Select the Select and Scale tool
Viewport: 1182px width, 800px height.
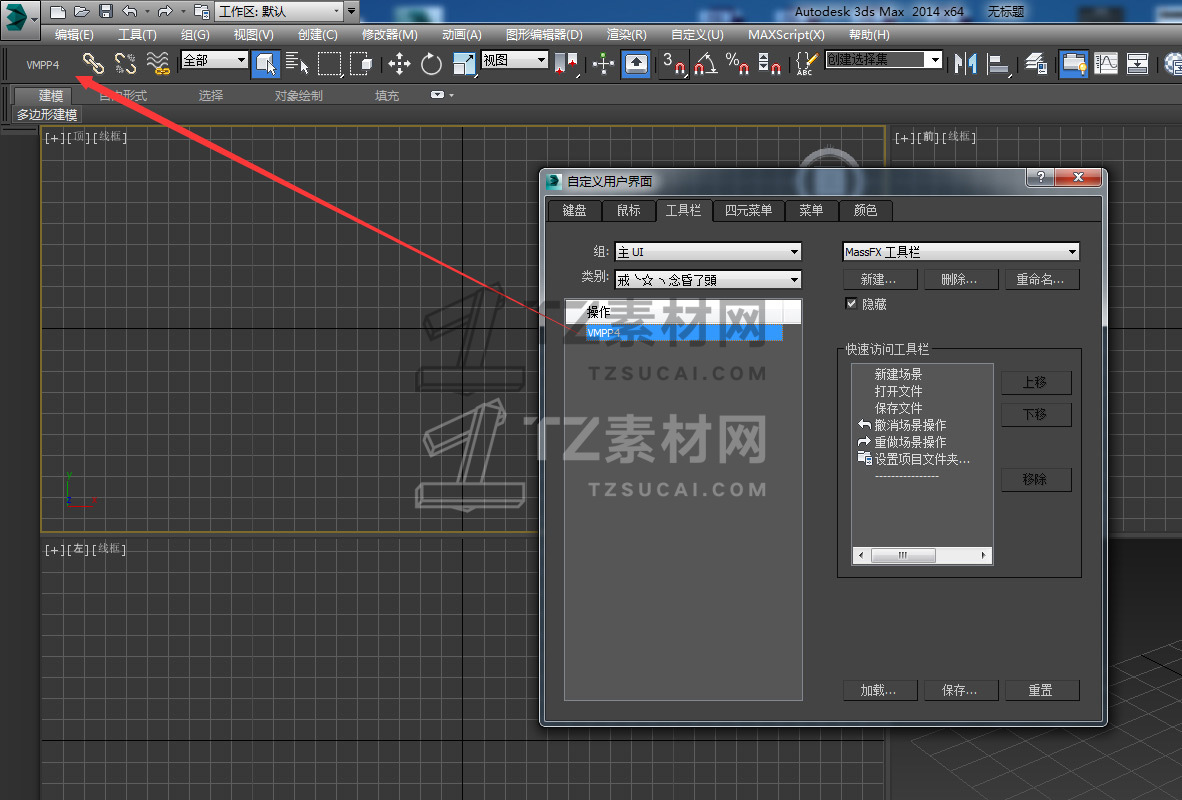[464, 64]
